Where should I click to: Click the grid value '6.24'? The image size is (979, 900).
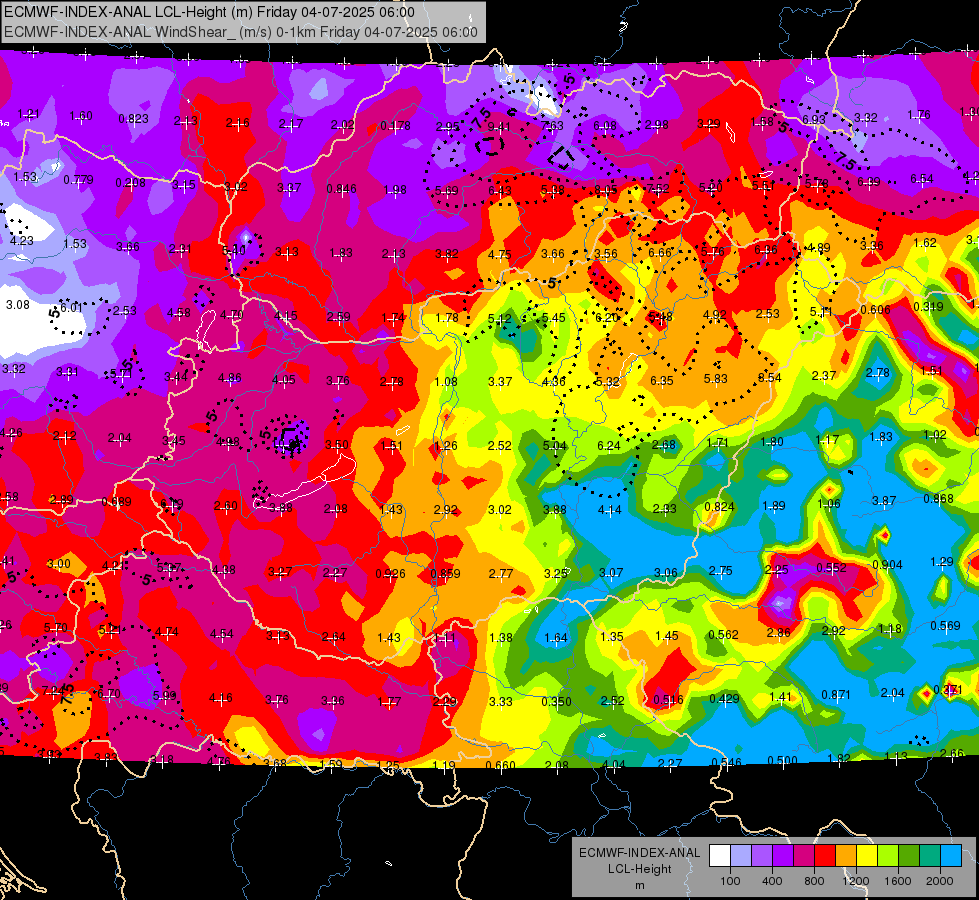tap(609, 445)
